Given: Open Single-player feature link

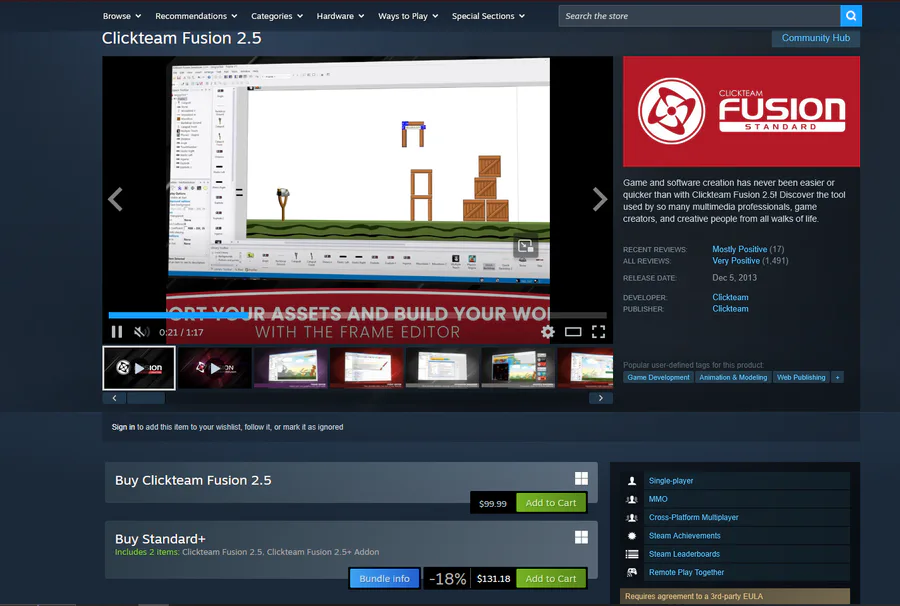Looking at the screenshot, I should click(x=670, y=481).
